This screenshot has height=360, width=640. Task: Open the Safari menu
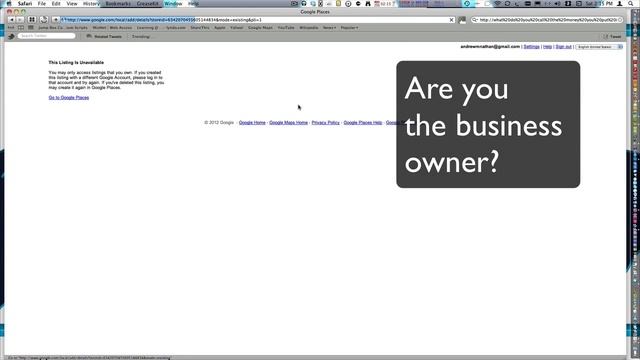(25, 3)
